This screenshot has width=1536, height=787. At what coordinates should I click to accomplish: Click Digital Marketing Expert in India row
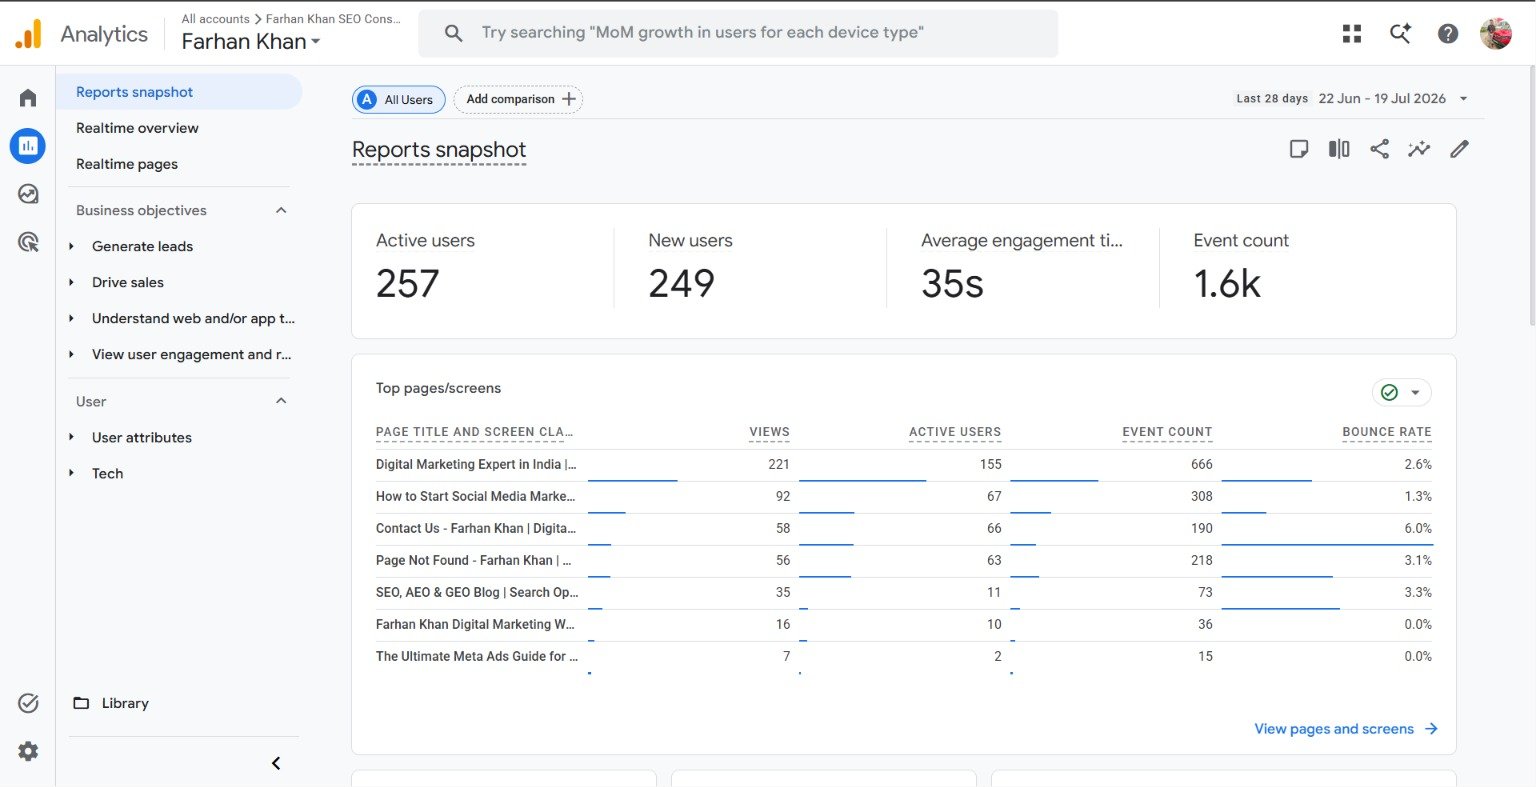(904, 465)
